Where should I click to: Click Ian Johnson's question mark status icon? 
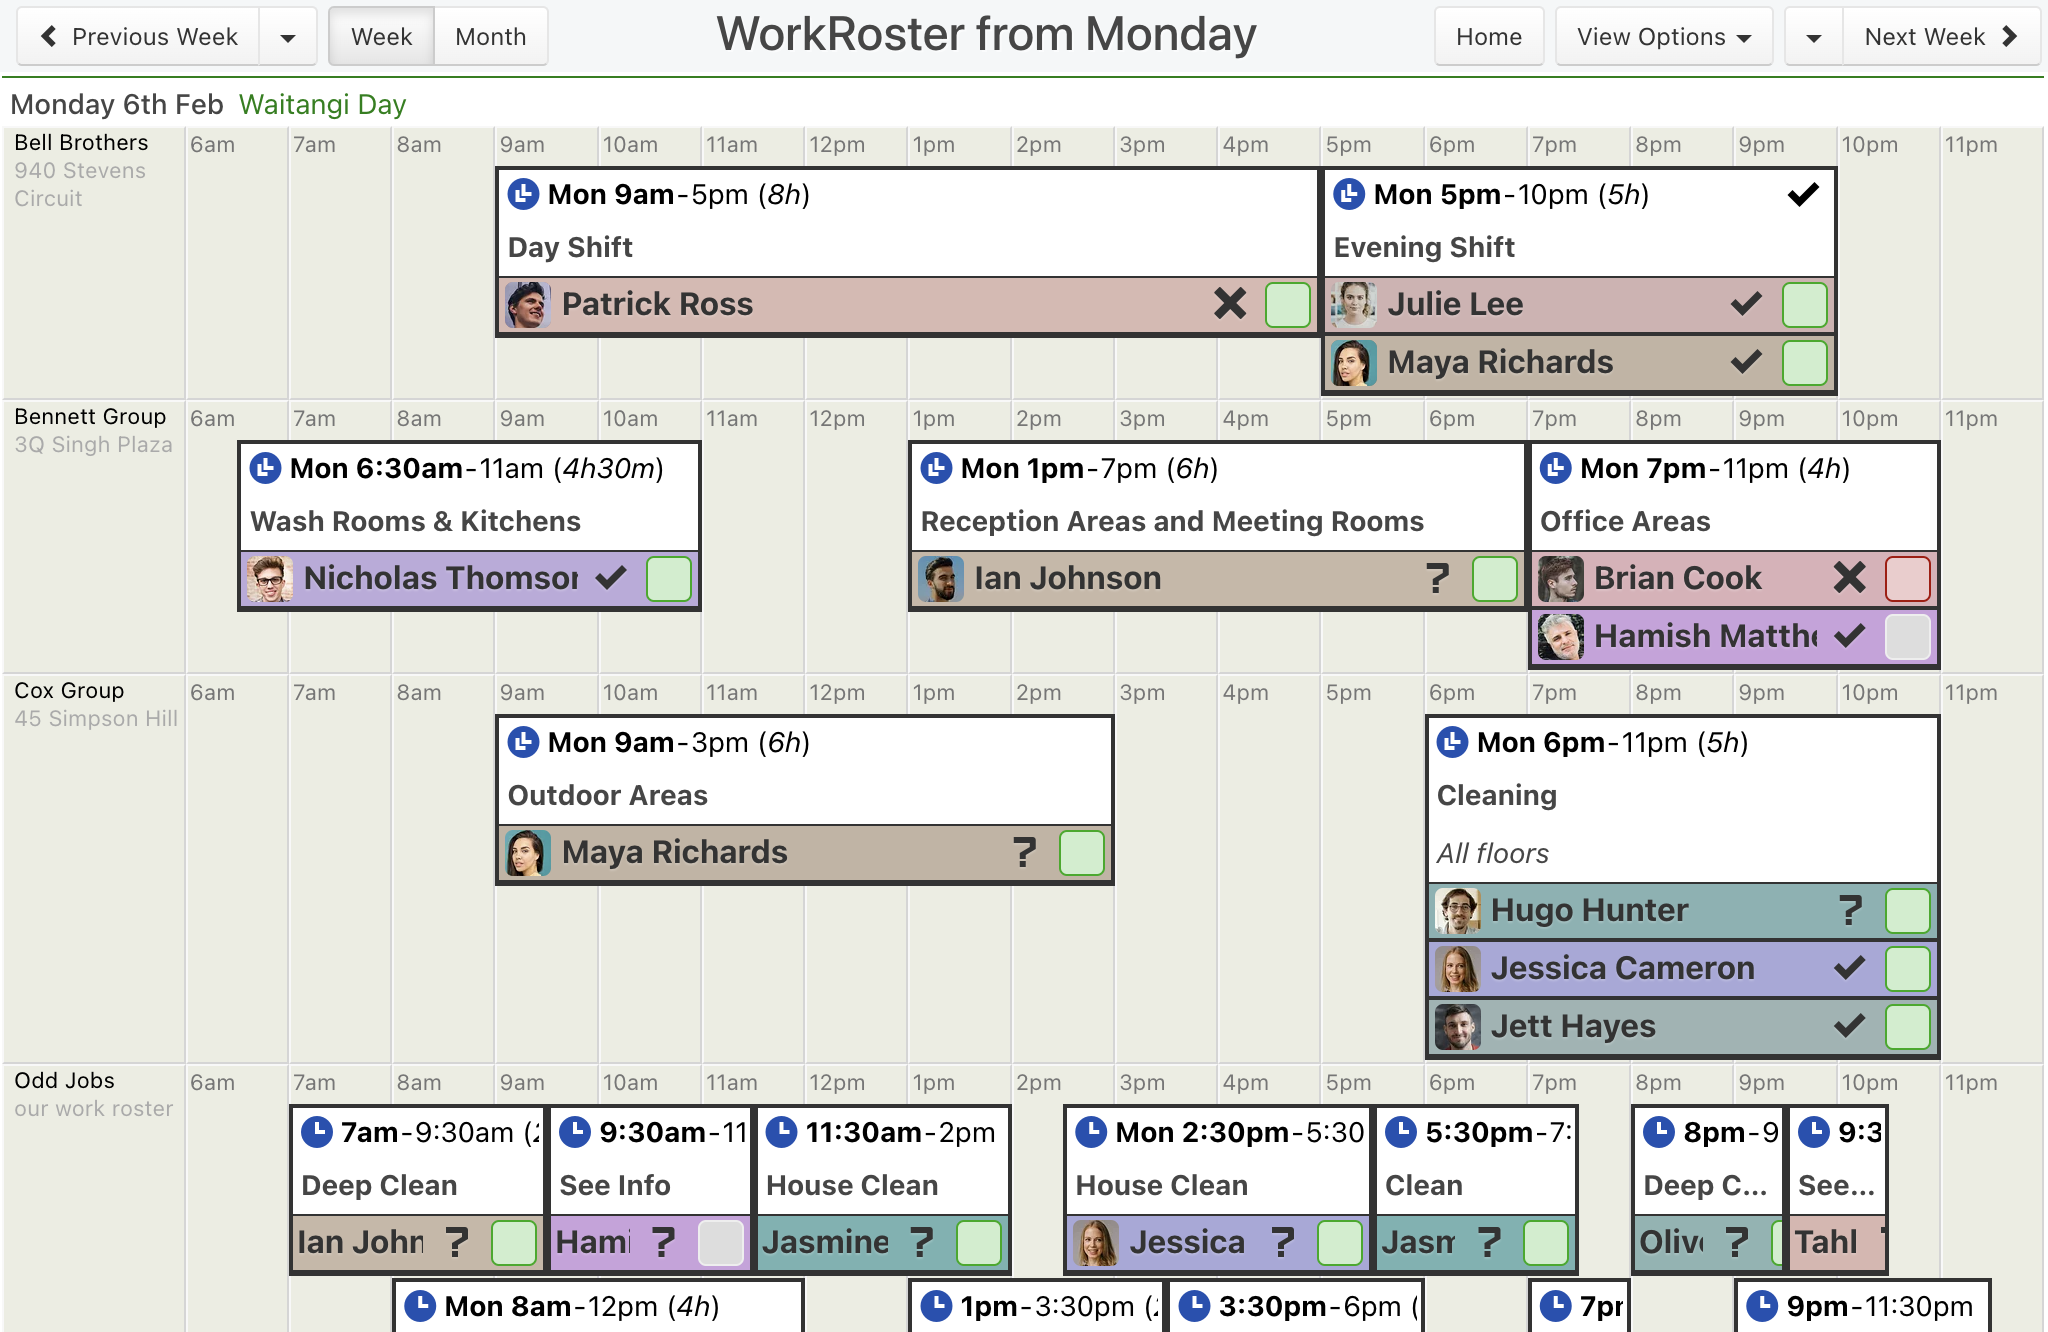(1437, 578)
